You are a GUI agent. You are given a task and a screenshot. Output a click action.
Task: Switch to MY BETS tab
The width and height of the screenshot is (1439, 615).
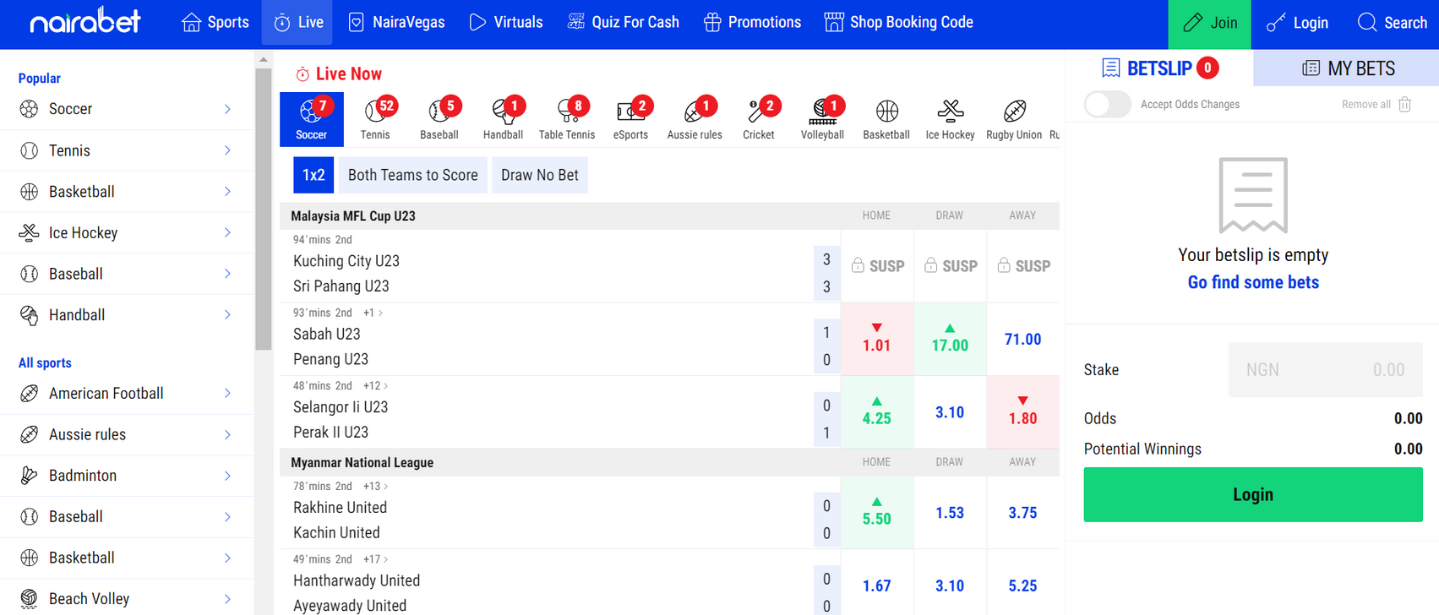(x=1346, y=68)
